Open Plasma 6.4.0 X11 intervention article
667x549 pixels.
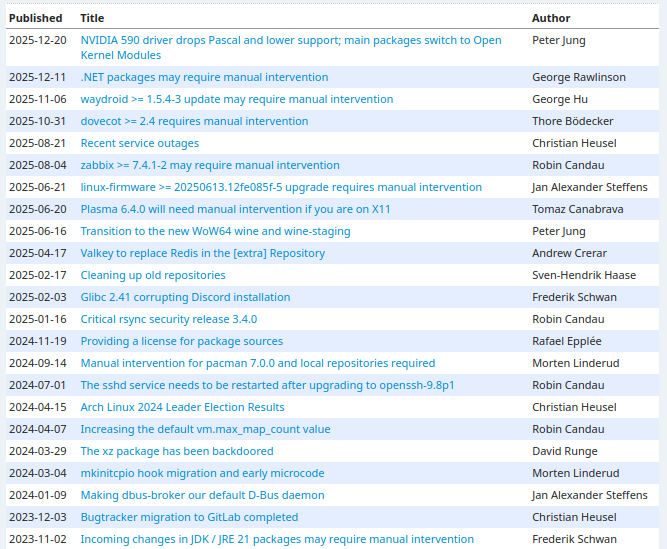[x=235, y=209]
